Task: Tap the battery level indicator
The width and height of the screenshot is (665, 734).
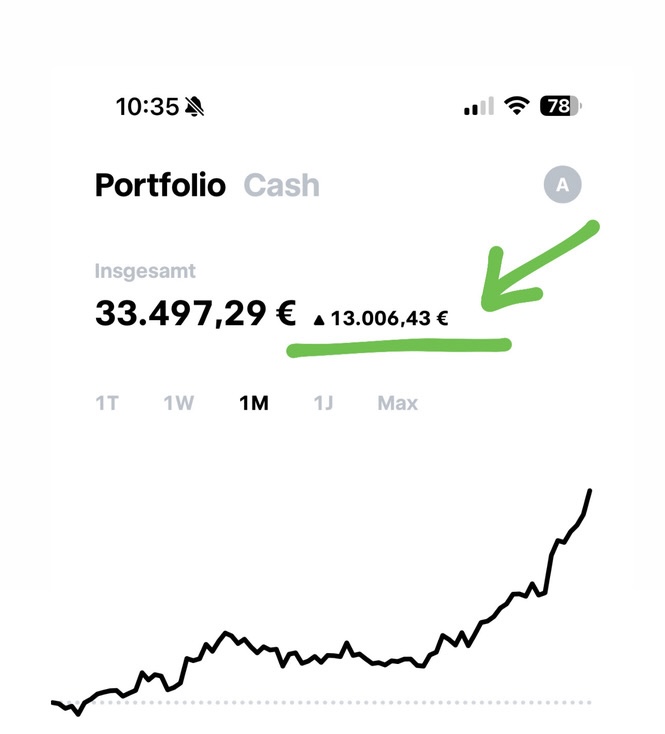Action: [560, 106]
